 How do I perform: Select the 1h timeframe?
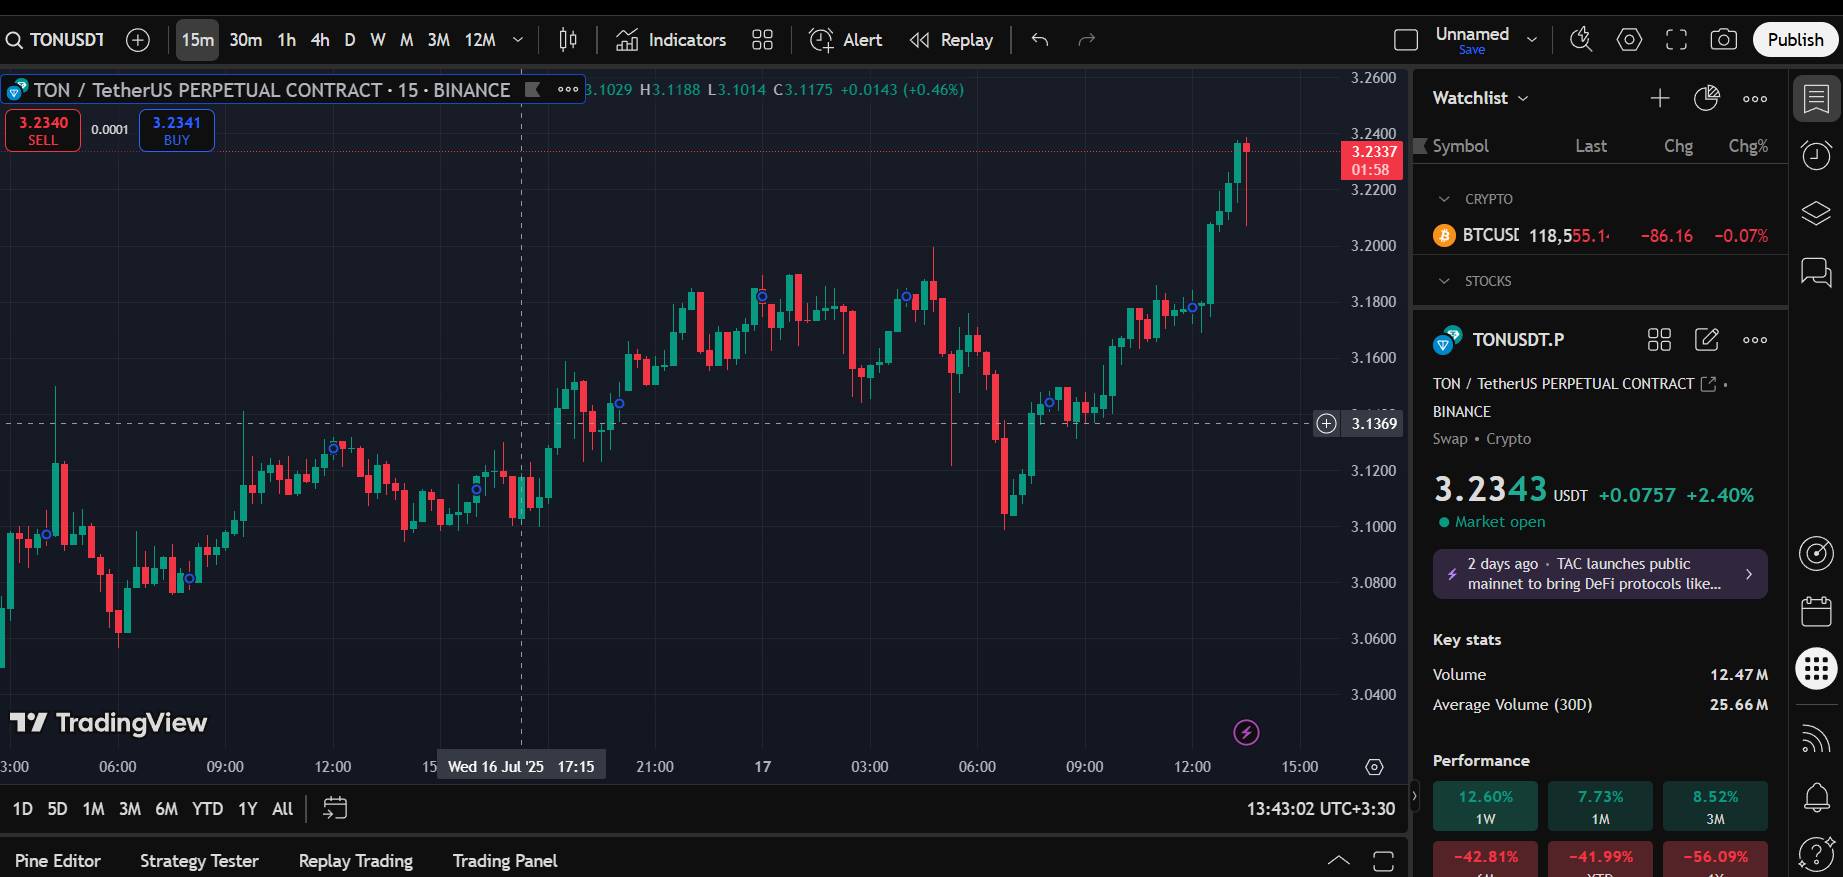click(287, 40)
